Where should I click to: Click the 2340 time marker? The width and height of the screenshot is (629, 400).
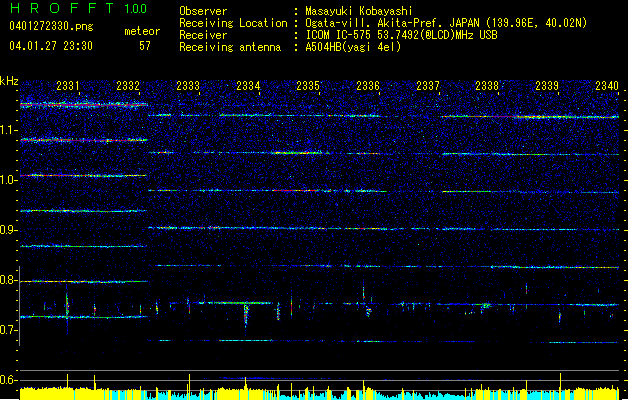point(607,85)
